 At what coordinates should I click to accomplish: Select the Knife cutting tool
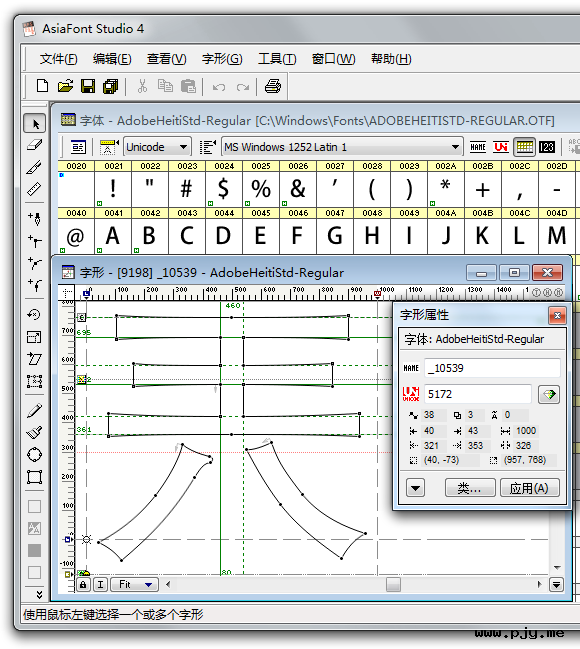(35, 167)
